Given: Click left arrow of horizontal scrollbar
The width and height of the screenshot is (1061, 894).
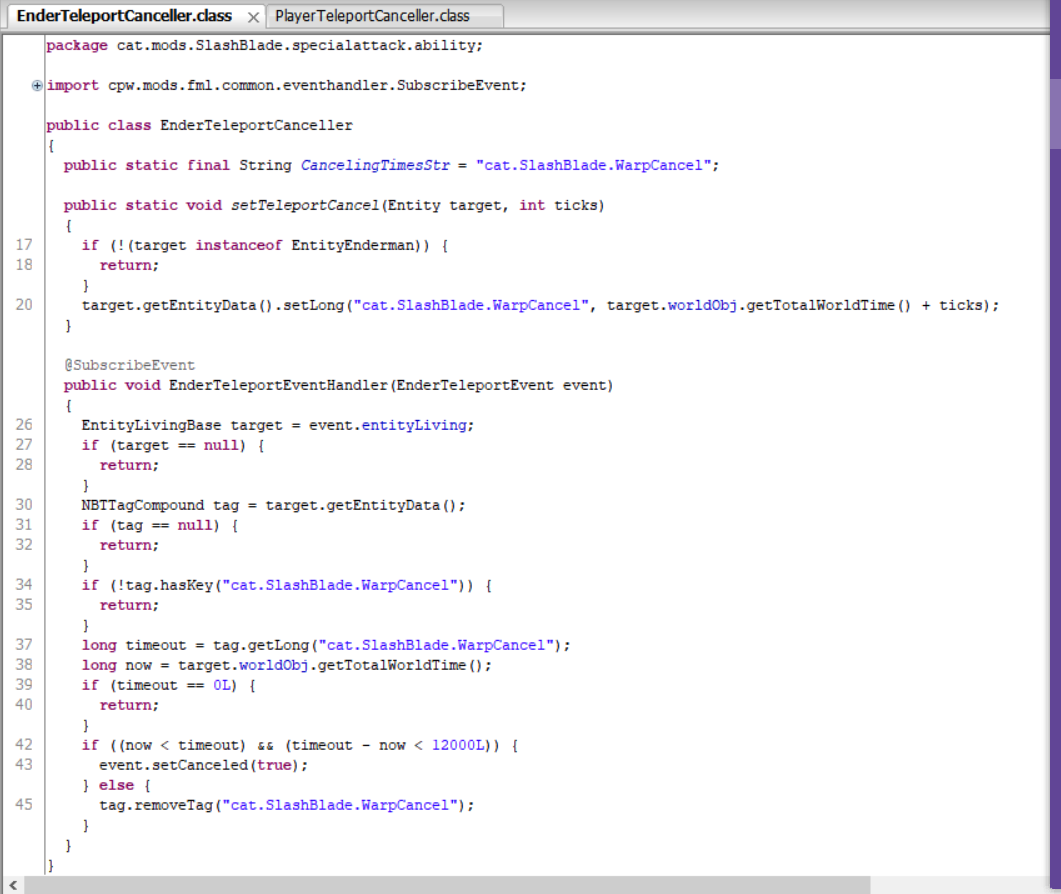Looking at the screenshot, I should pyautogui.click(x=13, y=885).
